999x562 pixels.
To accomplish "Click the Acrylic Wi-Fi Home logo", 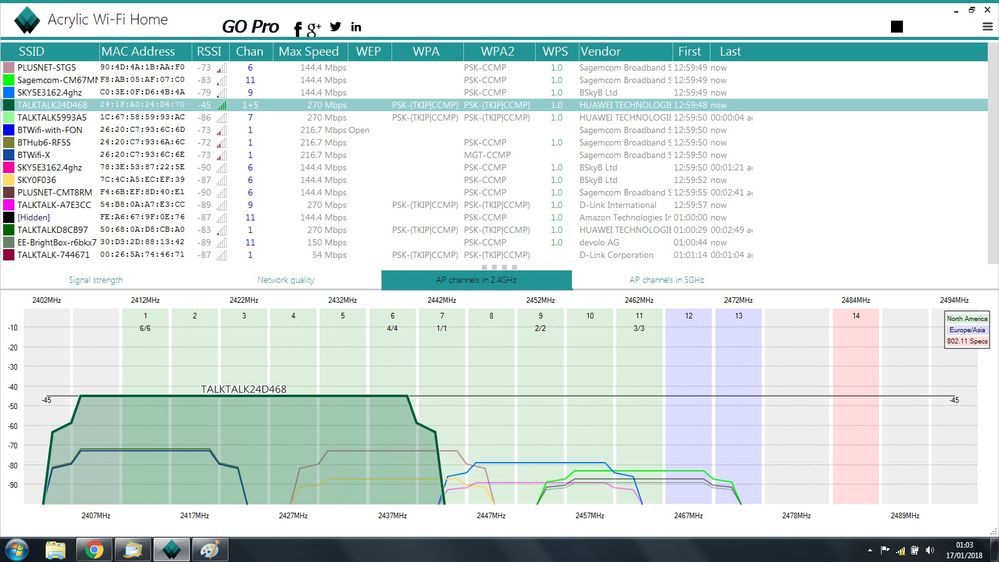I will pos(27,20).
